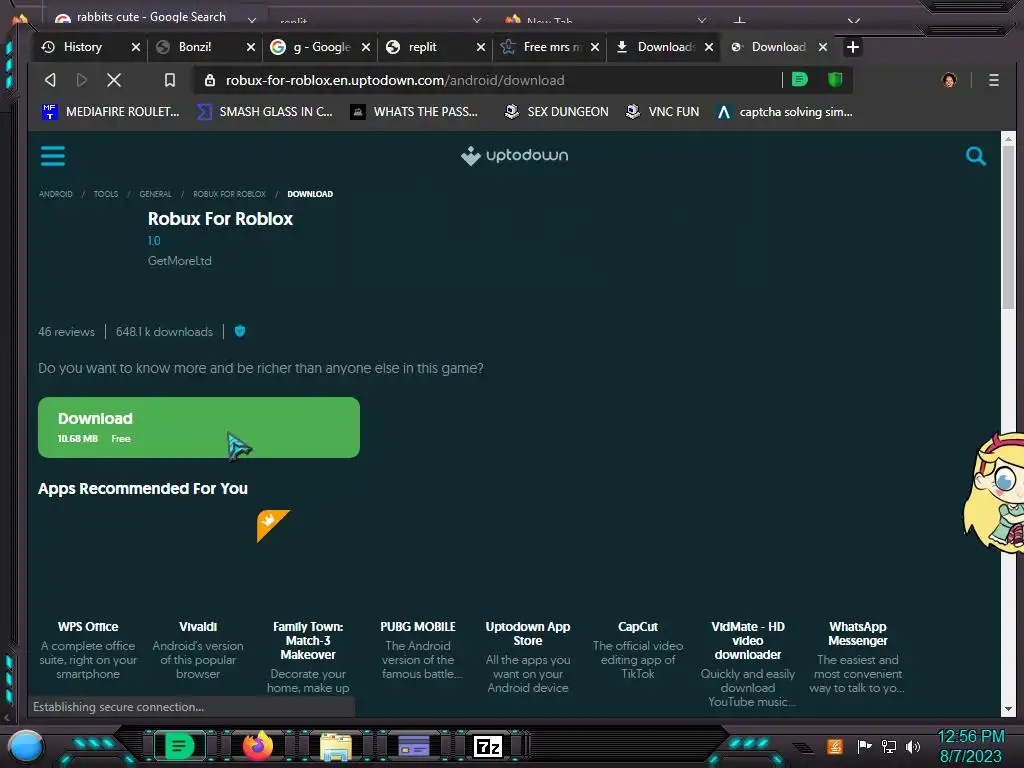The image size is (1024, 768).
Task: Click the address bar URL
Action: click(x=395, y=80)
